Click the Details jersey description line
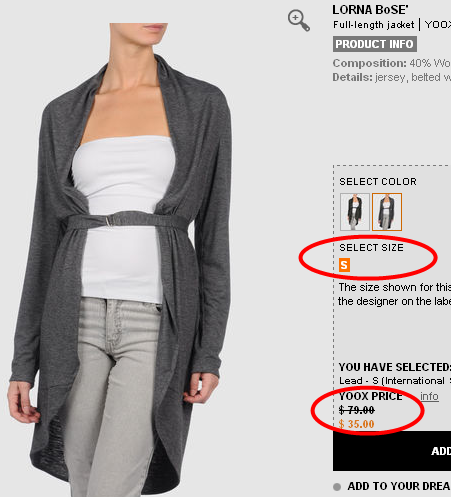Viewport: 451px width, 497px height. 392,77
